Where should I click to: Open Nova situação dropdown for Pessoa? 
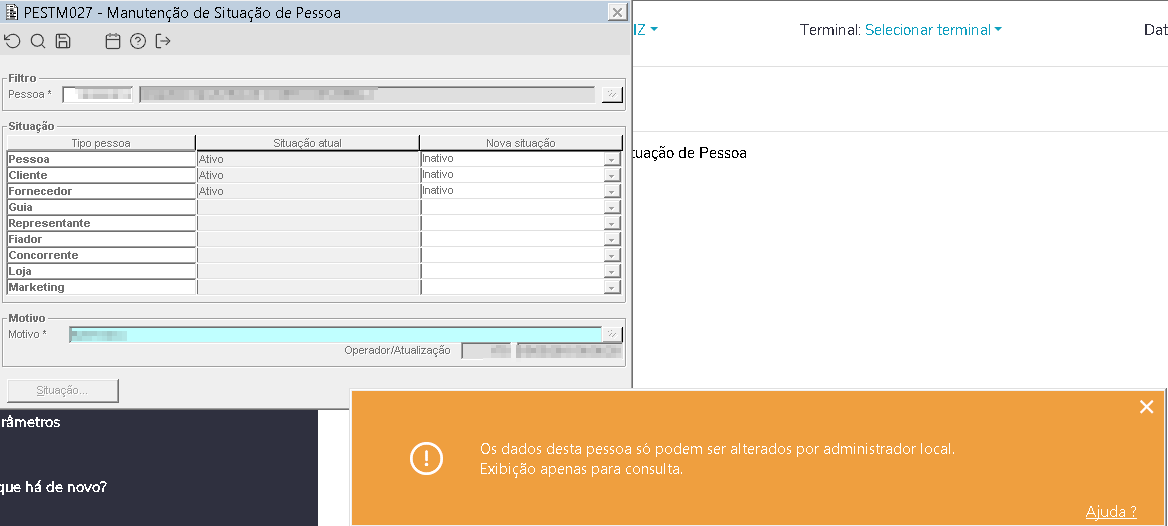coord(612,159)
